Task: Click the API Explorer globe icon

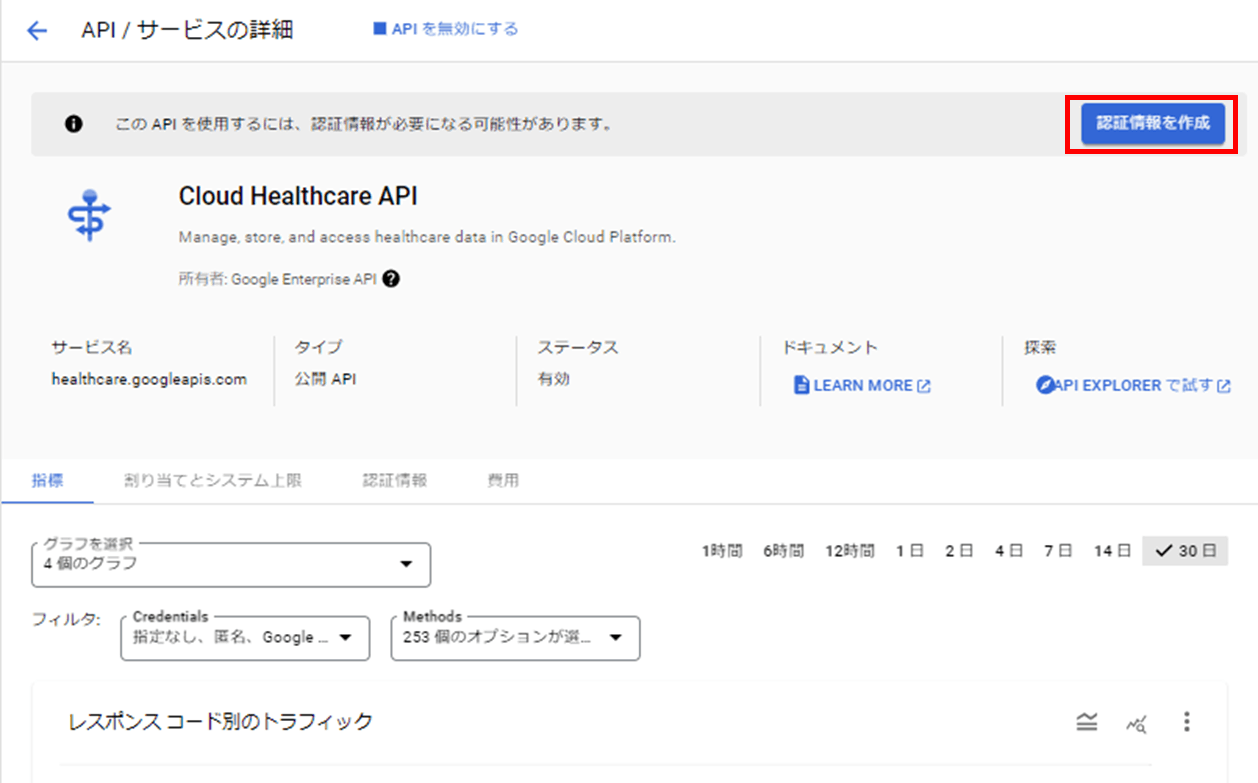Action: point(1045,385)
